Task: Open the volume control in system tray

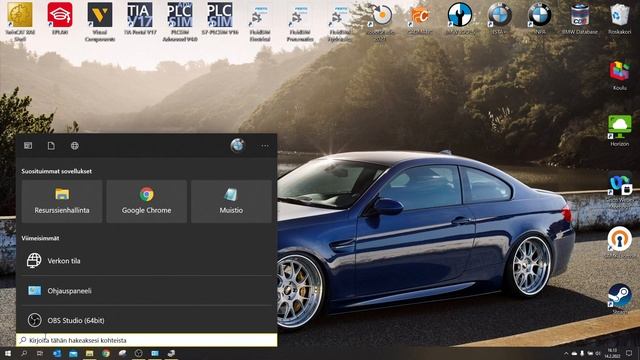Action: 598,353
